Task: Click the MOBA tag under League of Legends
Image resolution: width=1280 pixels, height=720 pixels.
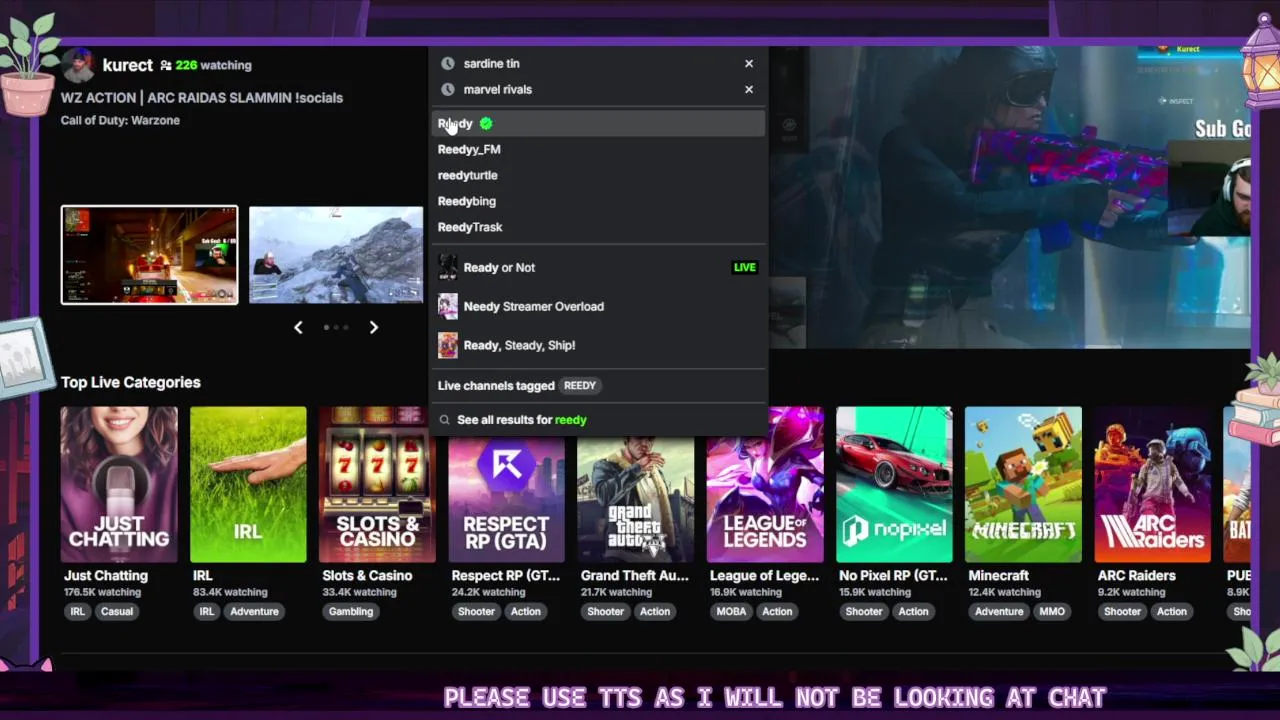Action: pyautogui.click(x=731, y=611)
